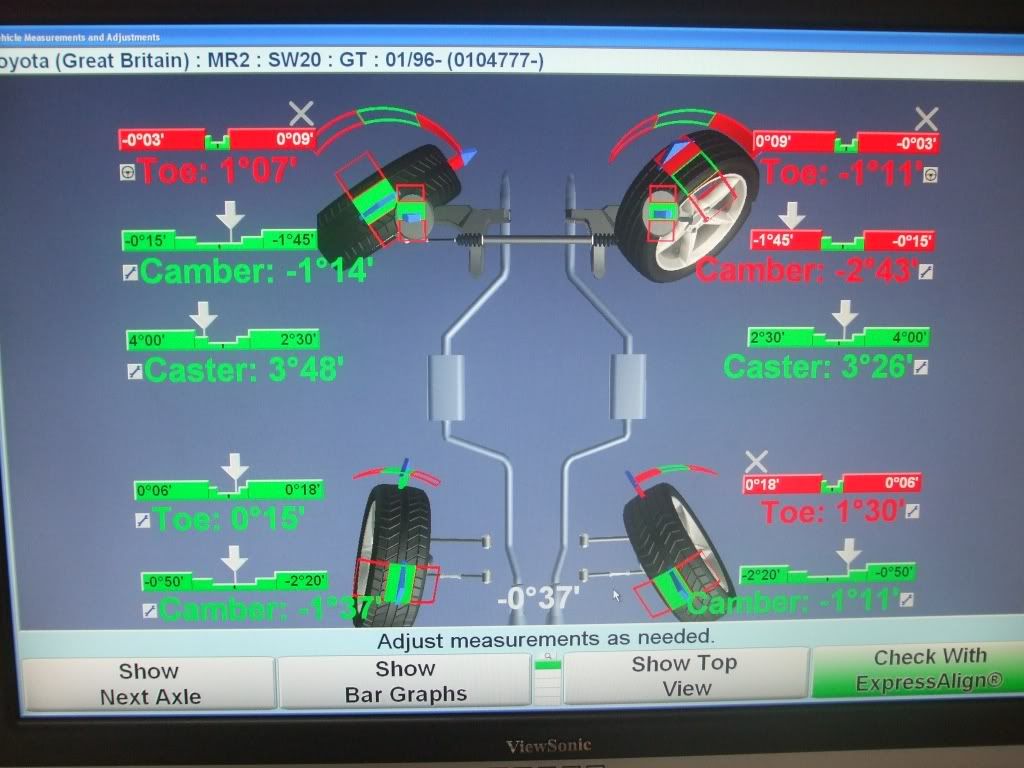The height and width of the screenshot is (768, 1024).
Task: Switch to Show Top View
Action: tap(685, 677)
